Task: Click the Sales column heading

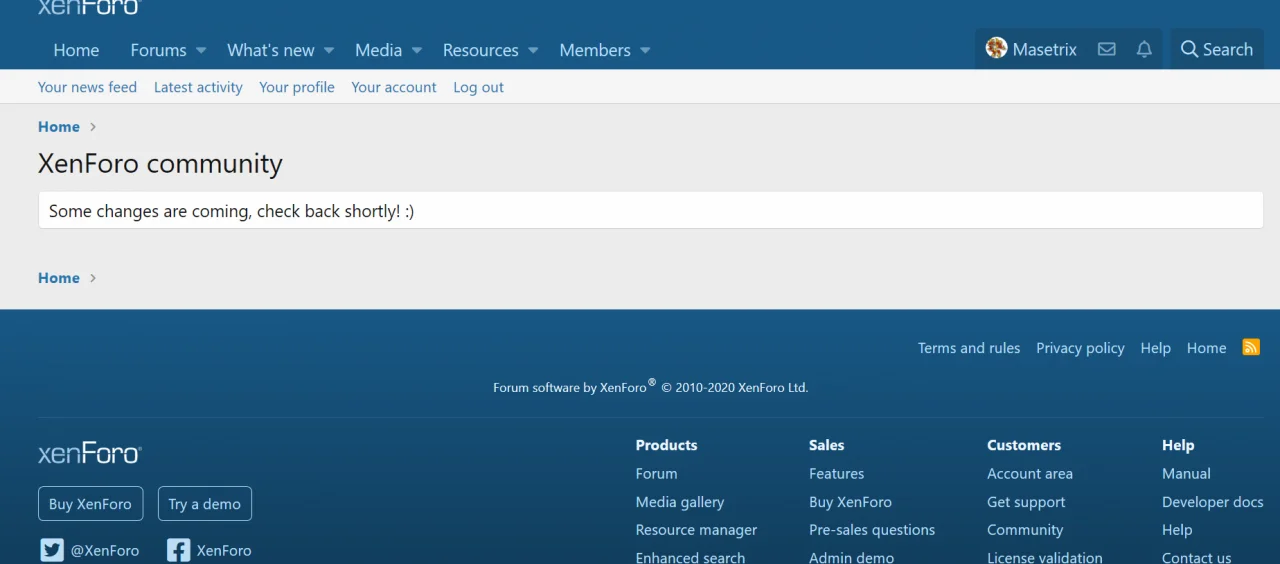Action: (826, 445)
